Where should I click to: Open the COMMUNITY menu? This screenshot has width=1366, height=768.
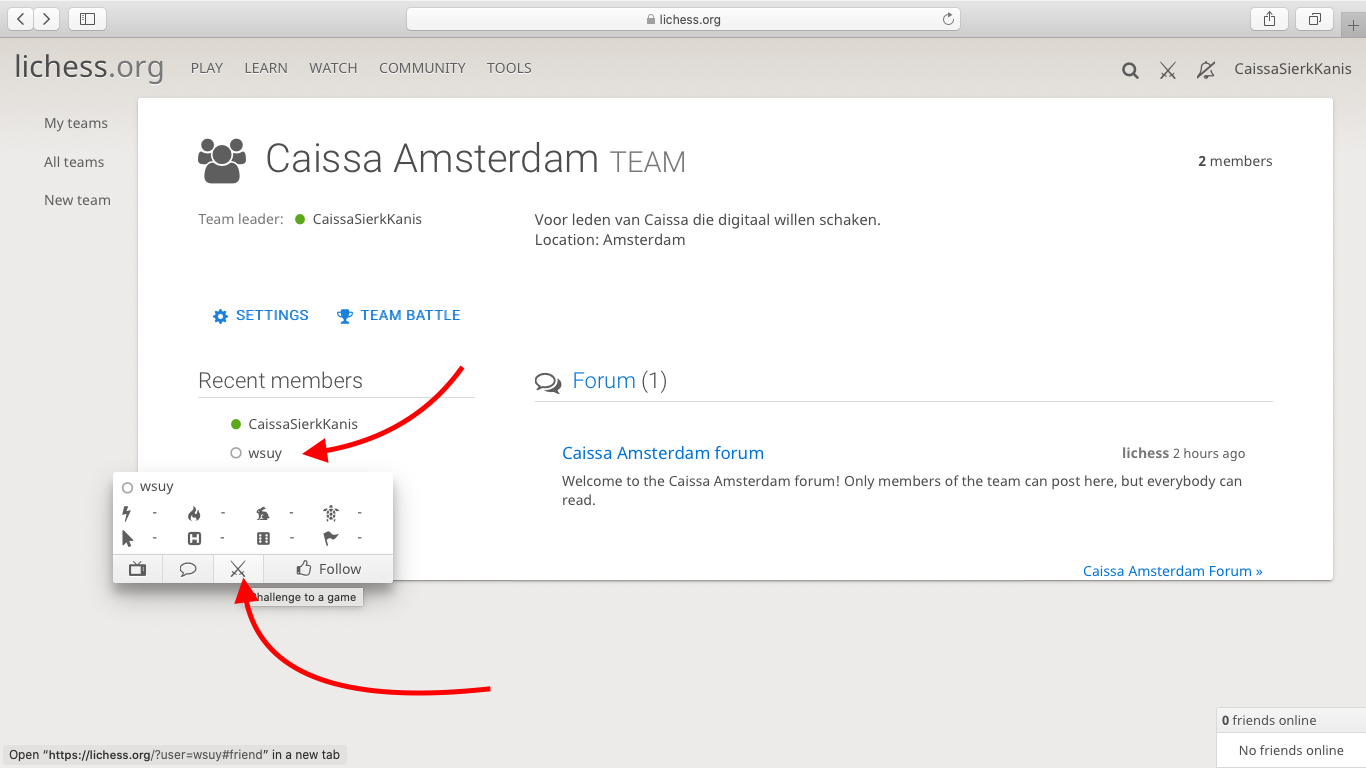(x=422, y=68)
